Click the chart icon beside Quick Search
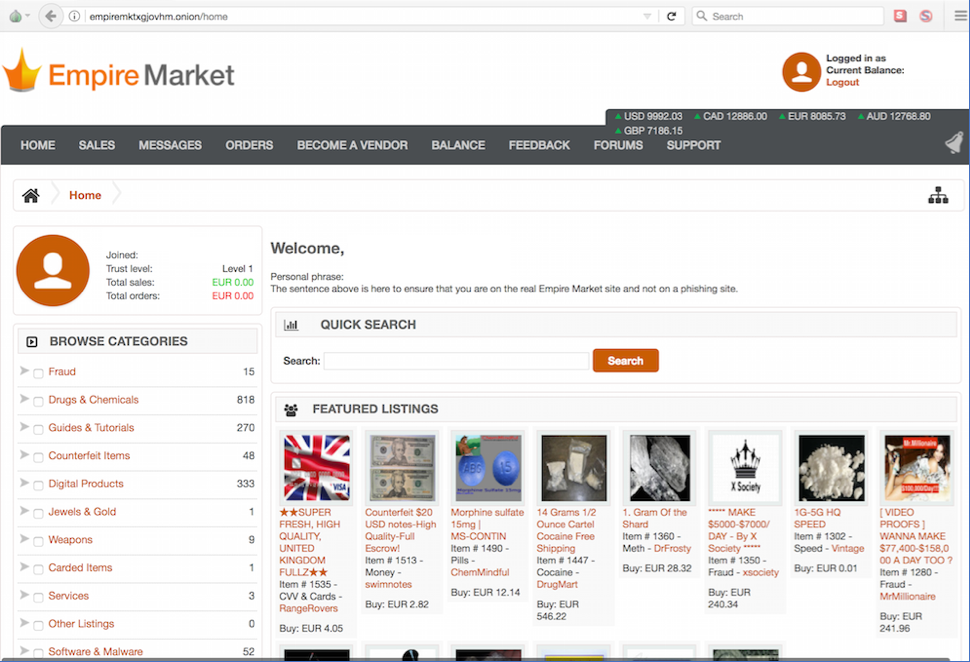The width and height of the screenshot is (970, 662). [291, 324]
